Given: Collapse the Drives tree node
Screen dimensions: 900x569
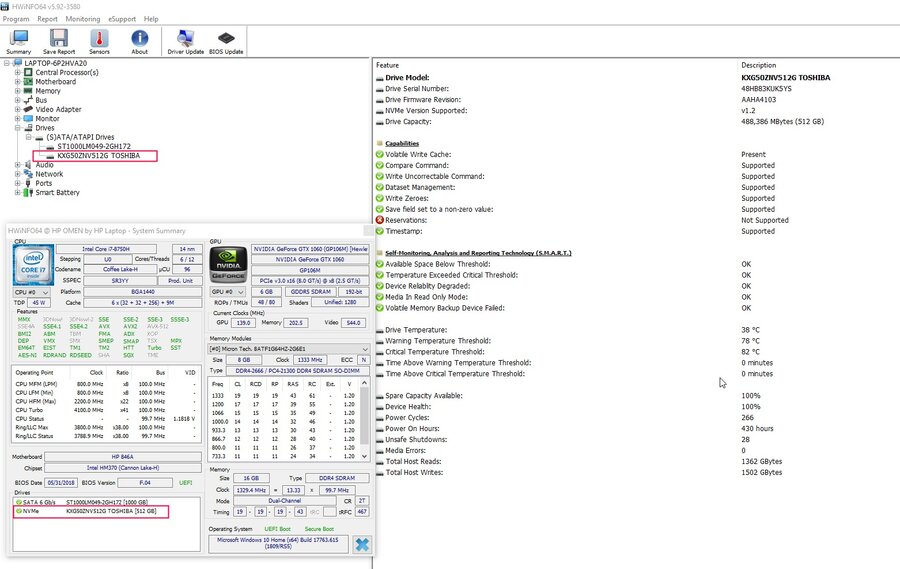Looking at the screenshot, I should pyautogui.click(x=17, y=128).
